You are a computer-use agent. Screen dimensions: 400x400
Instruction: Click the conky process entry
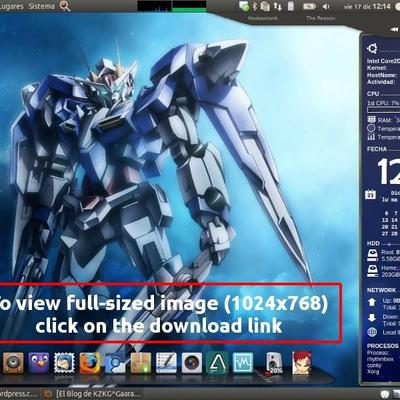[x=374, y=365]
